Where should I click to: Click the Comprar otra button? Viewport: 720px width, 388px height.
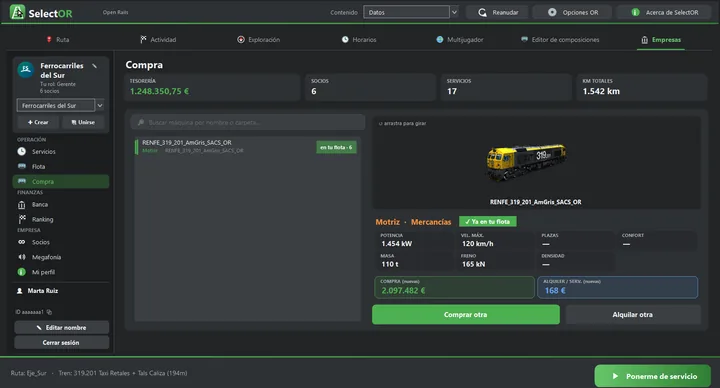[x=466, y=315]
